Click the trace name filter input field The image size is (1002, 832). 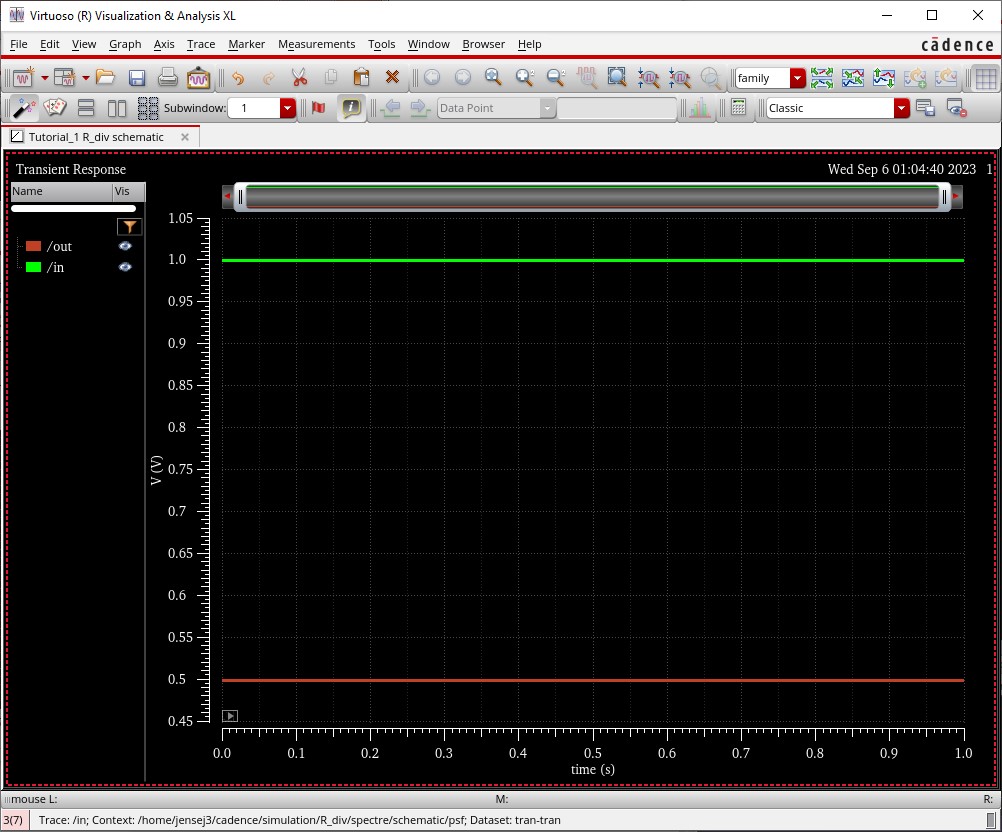tap(70, 208)
